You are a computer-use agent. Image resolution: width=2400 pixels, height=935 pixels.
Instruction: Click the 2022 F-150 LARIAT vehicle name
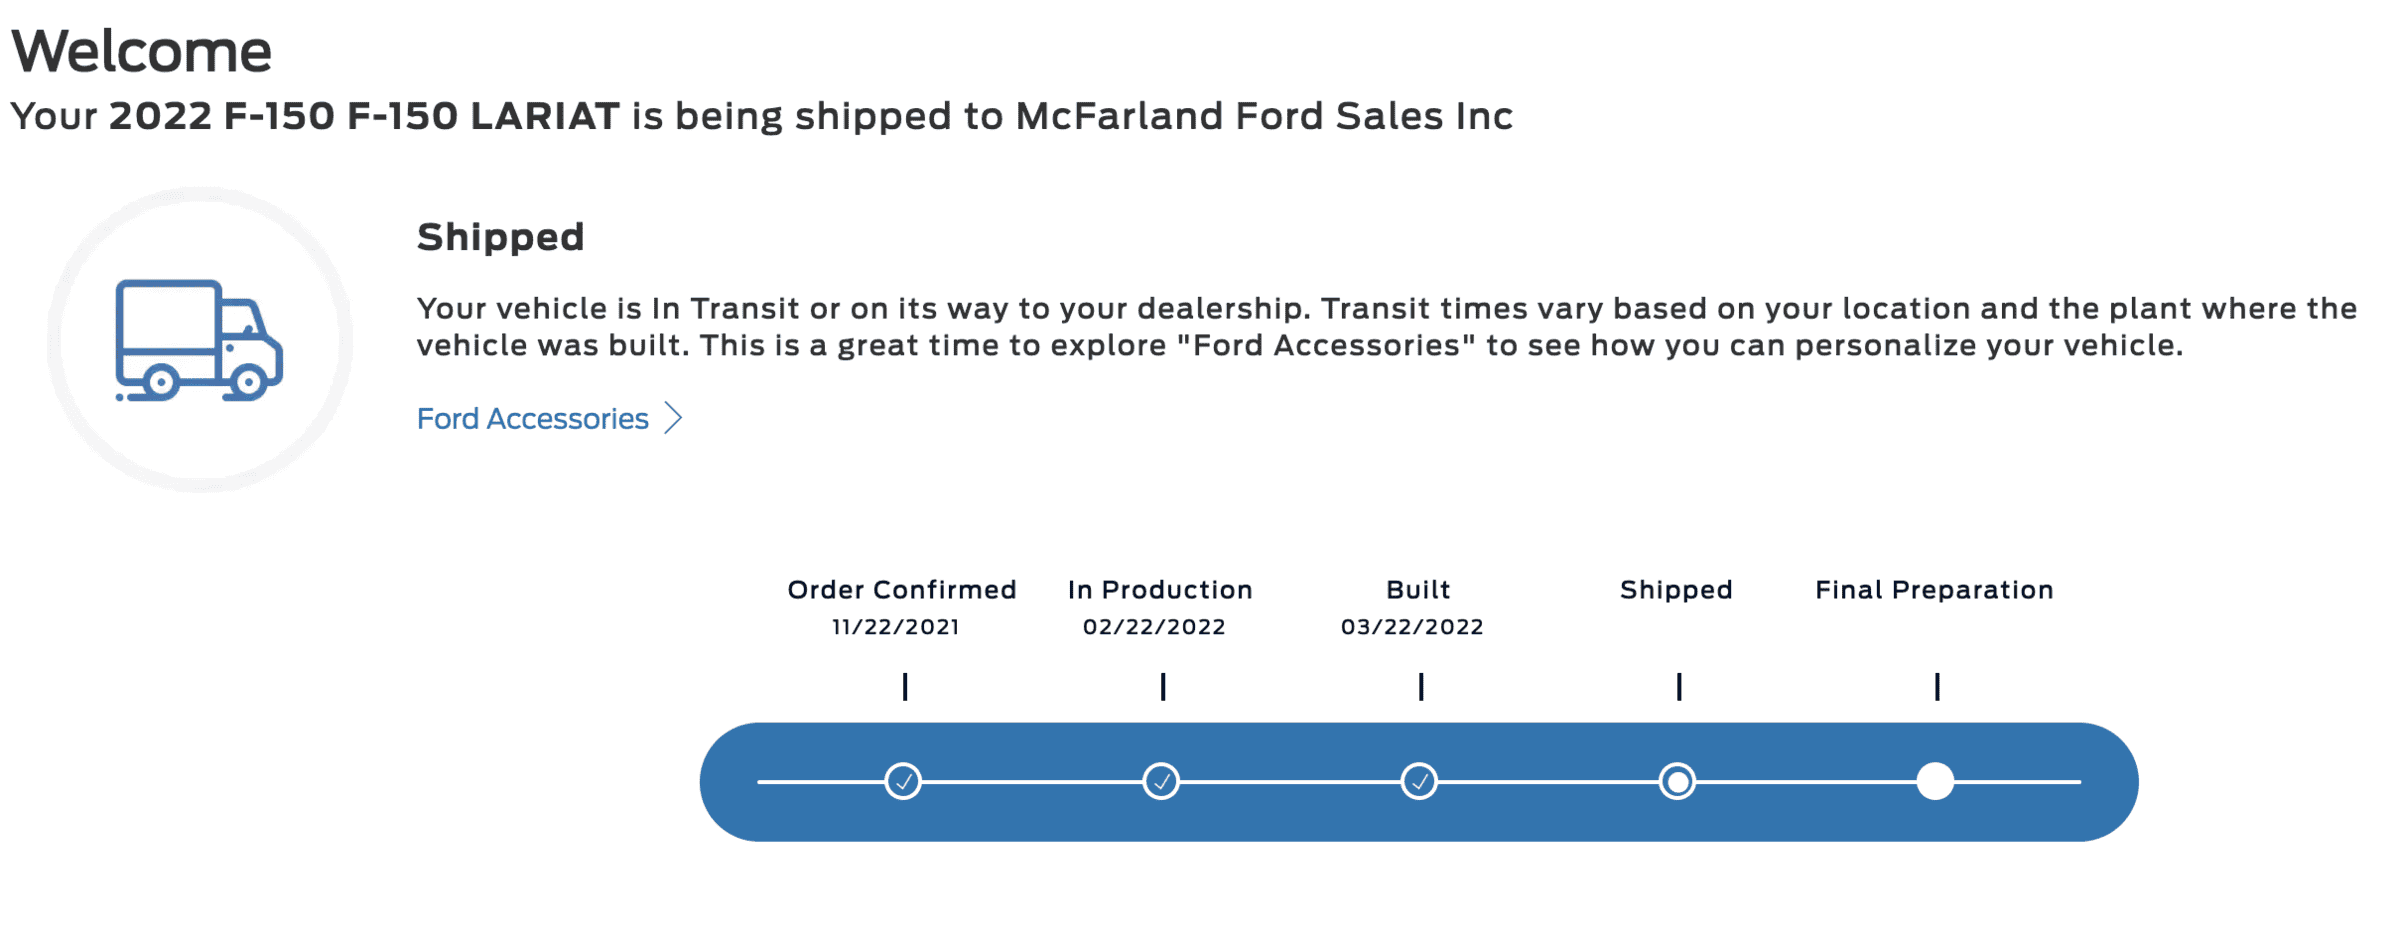click(364, 116)
